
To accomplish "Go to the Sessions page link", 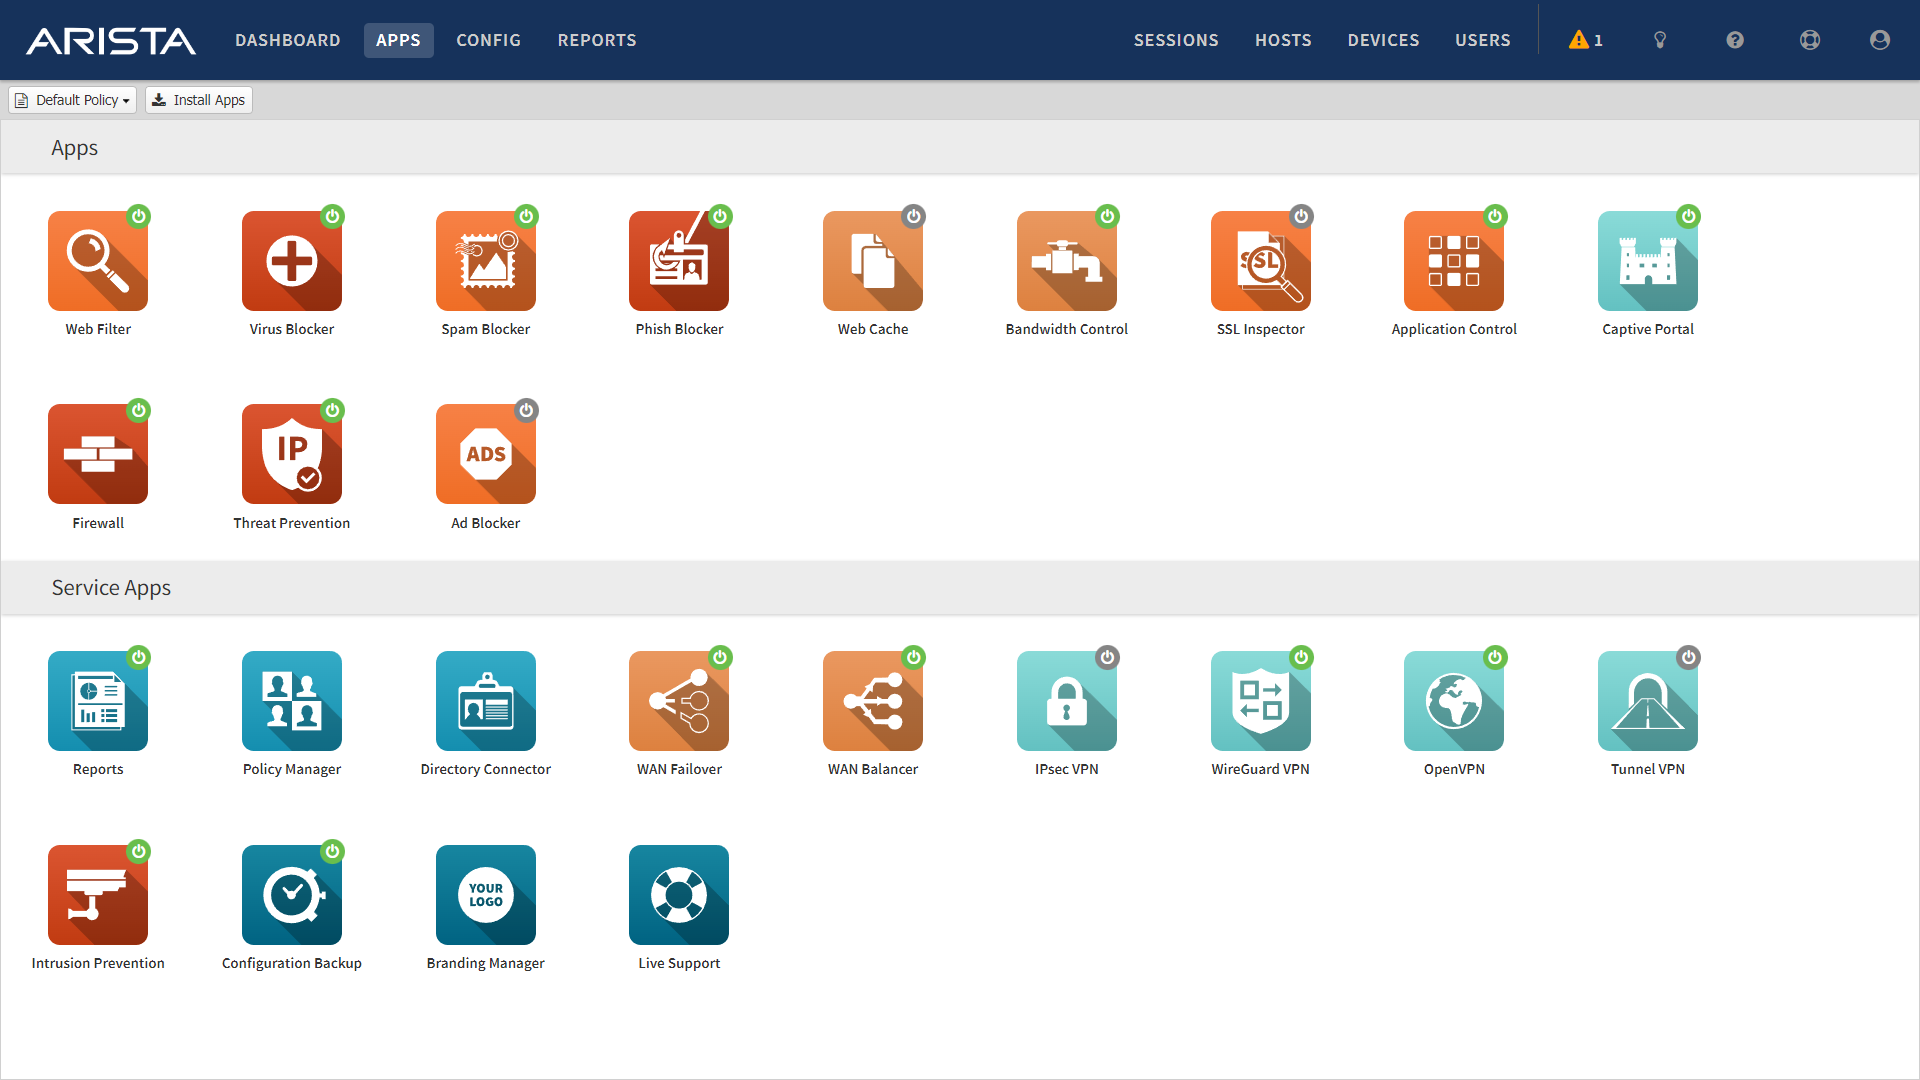I will coord(1176,40).
